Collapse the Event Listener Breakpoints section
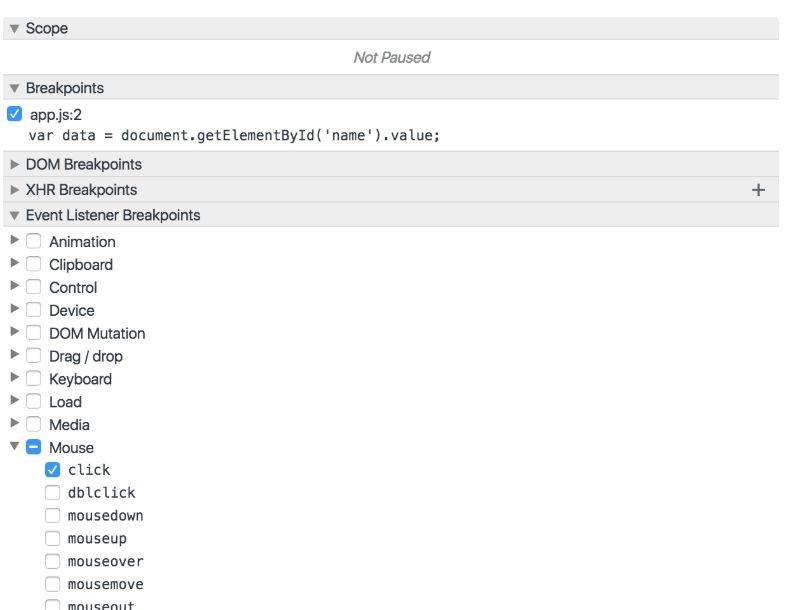The width and height of the screenshot is (807, 610). click(x=14, y=215)
